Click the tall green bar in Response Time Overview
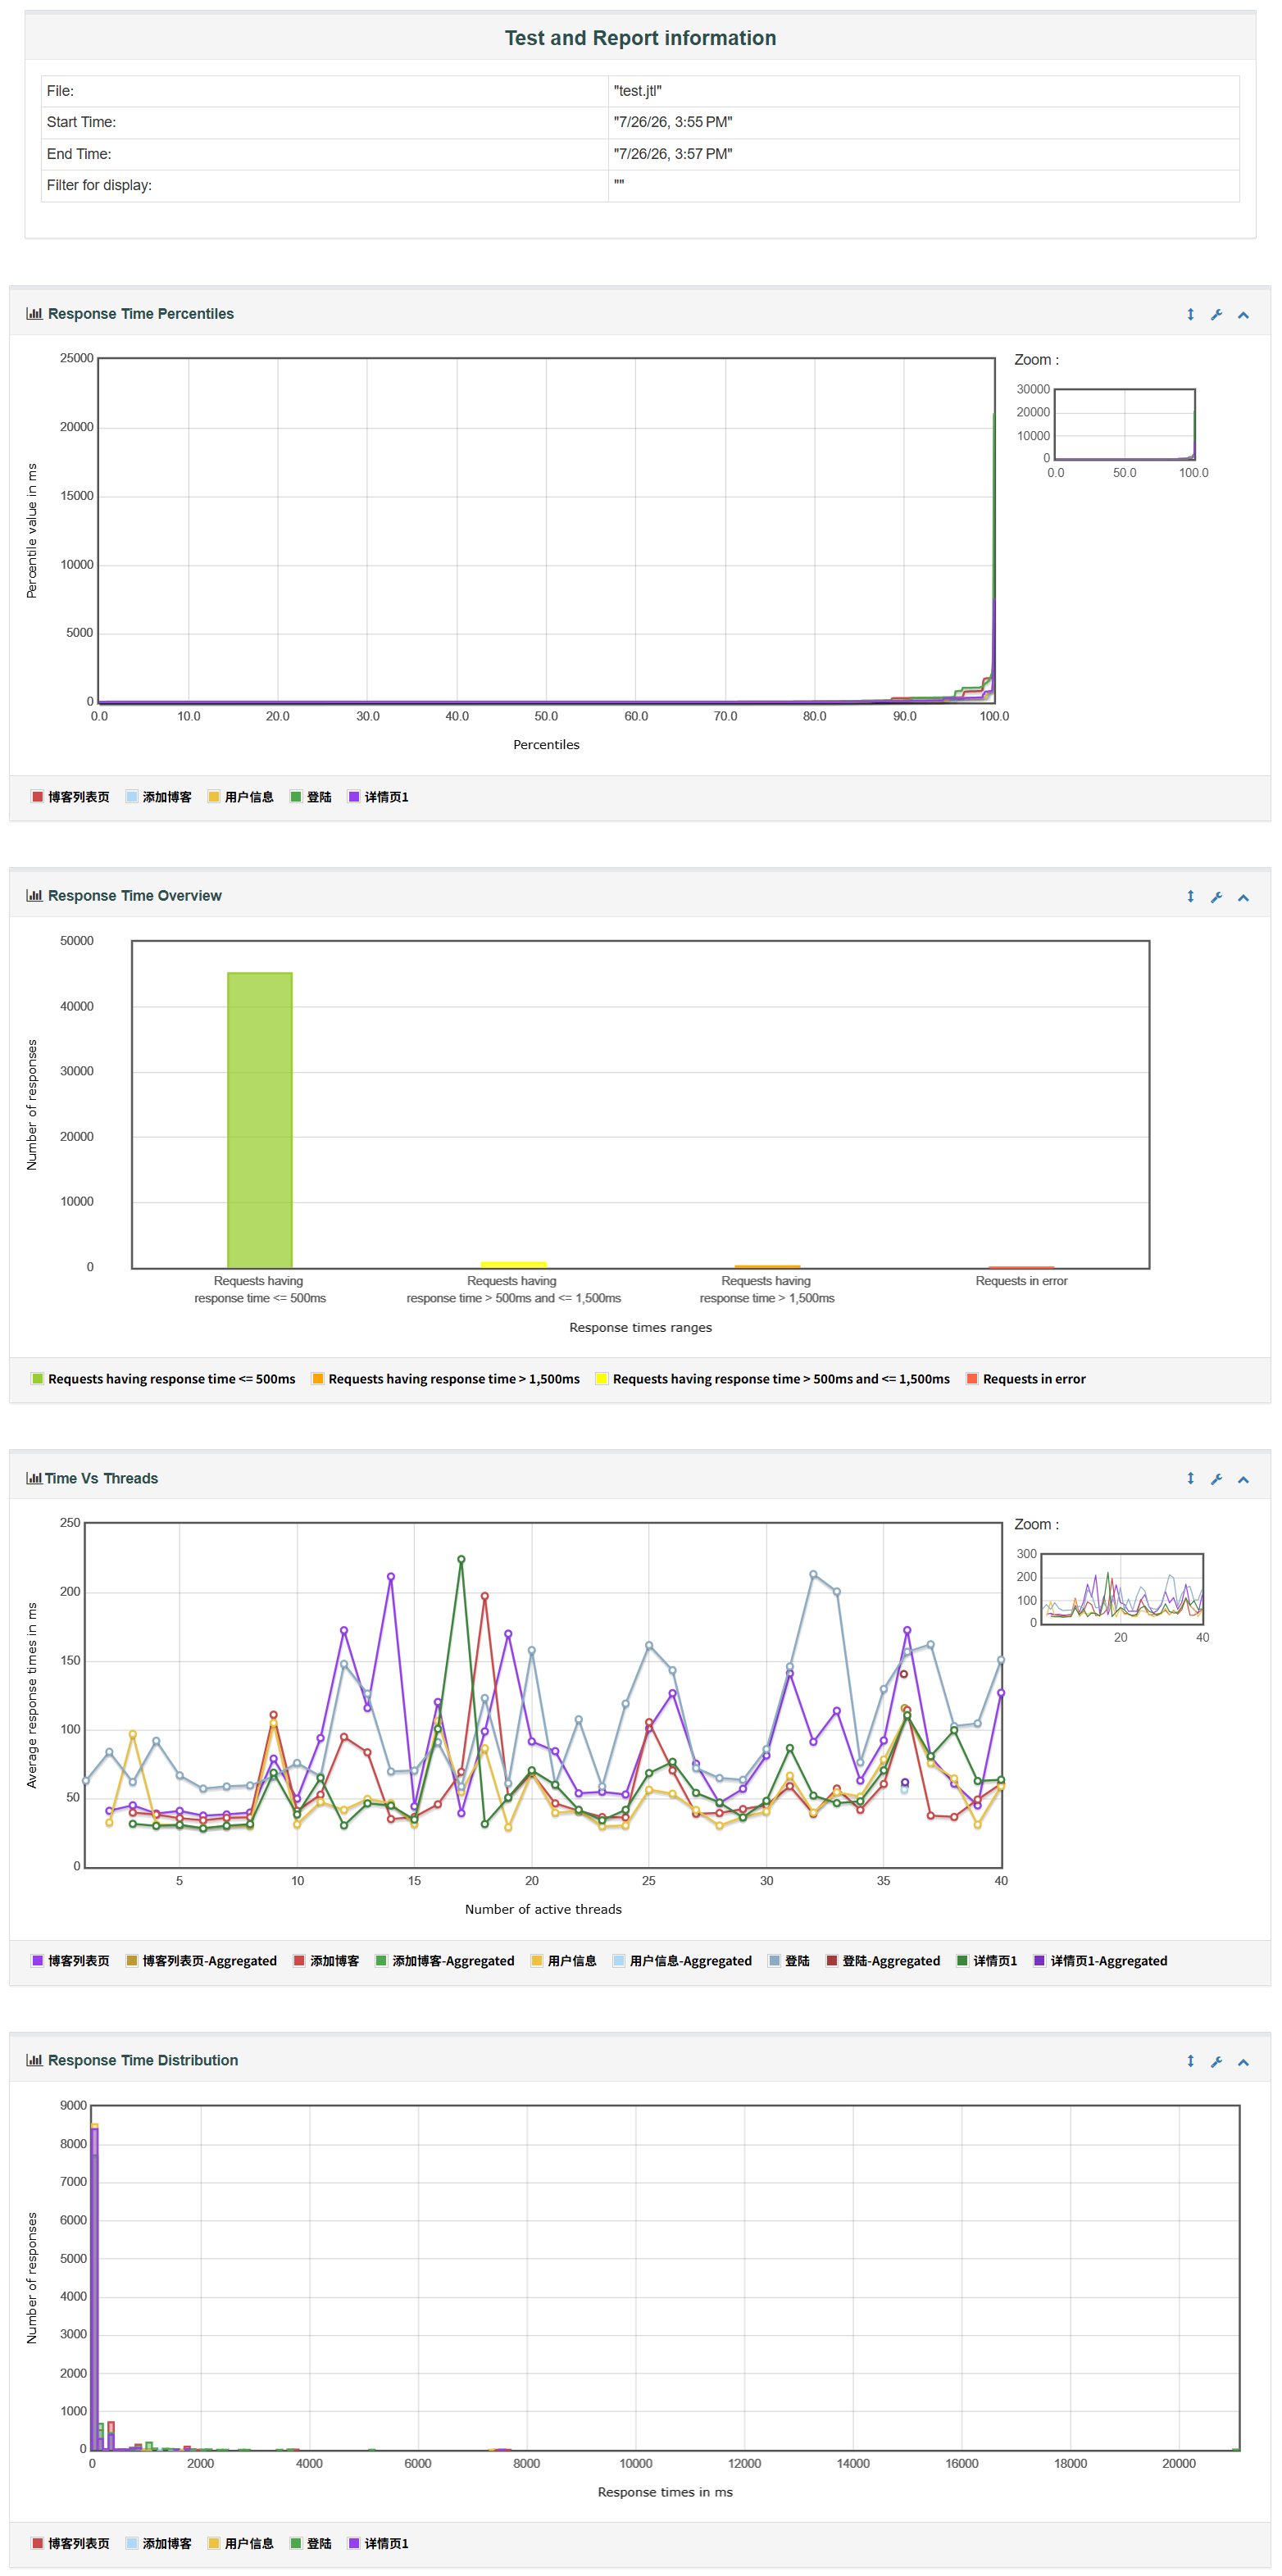The image size is (1282, 2576). 259,1120
